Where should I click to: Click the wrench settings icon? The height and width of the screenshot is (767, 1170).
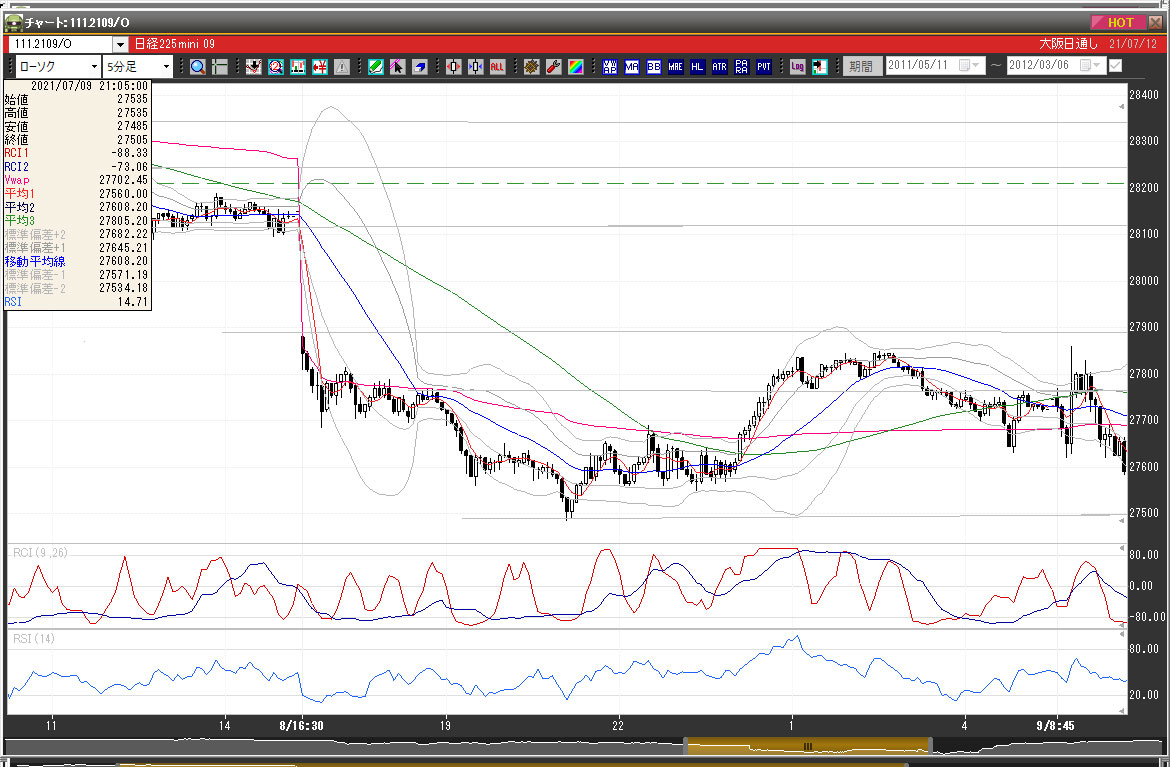[554, 67]
